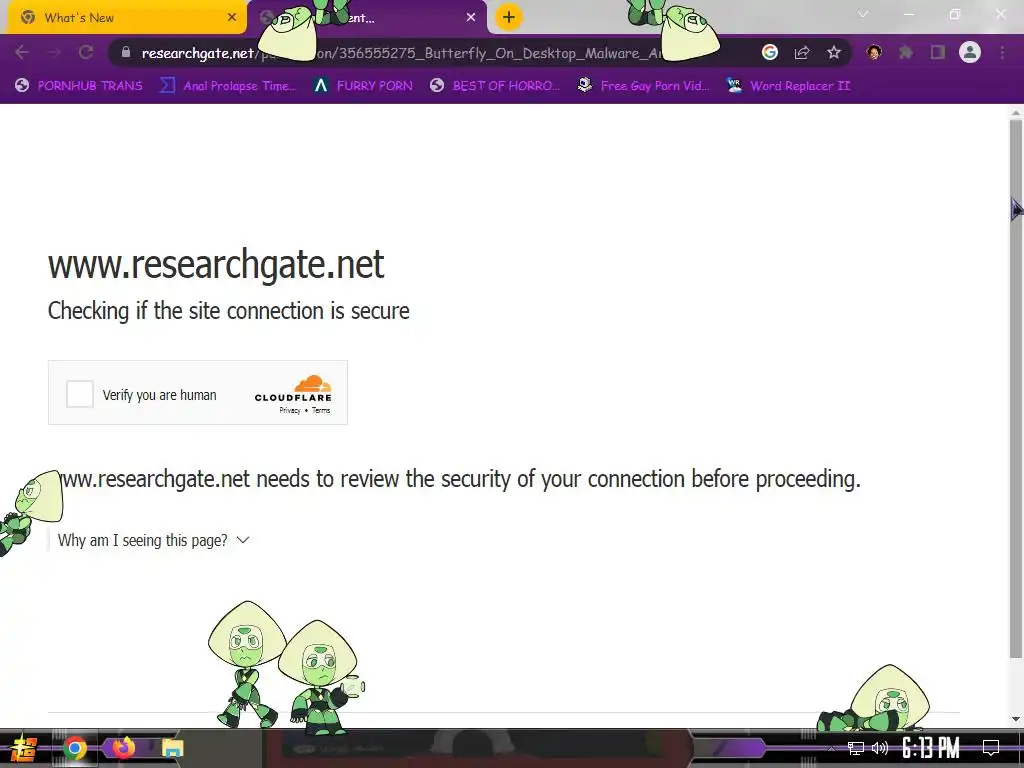
Task: Click scrollbar up arrow
Action: tap(1016, 113)
